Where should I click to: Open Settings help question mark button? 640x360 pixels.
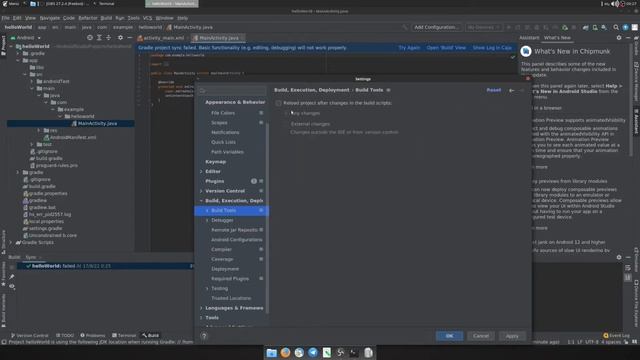coord(204,336)
